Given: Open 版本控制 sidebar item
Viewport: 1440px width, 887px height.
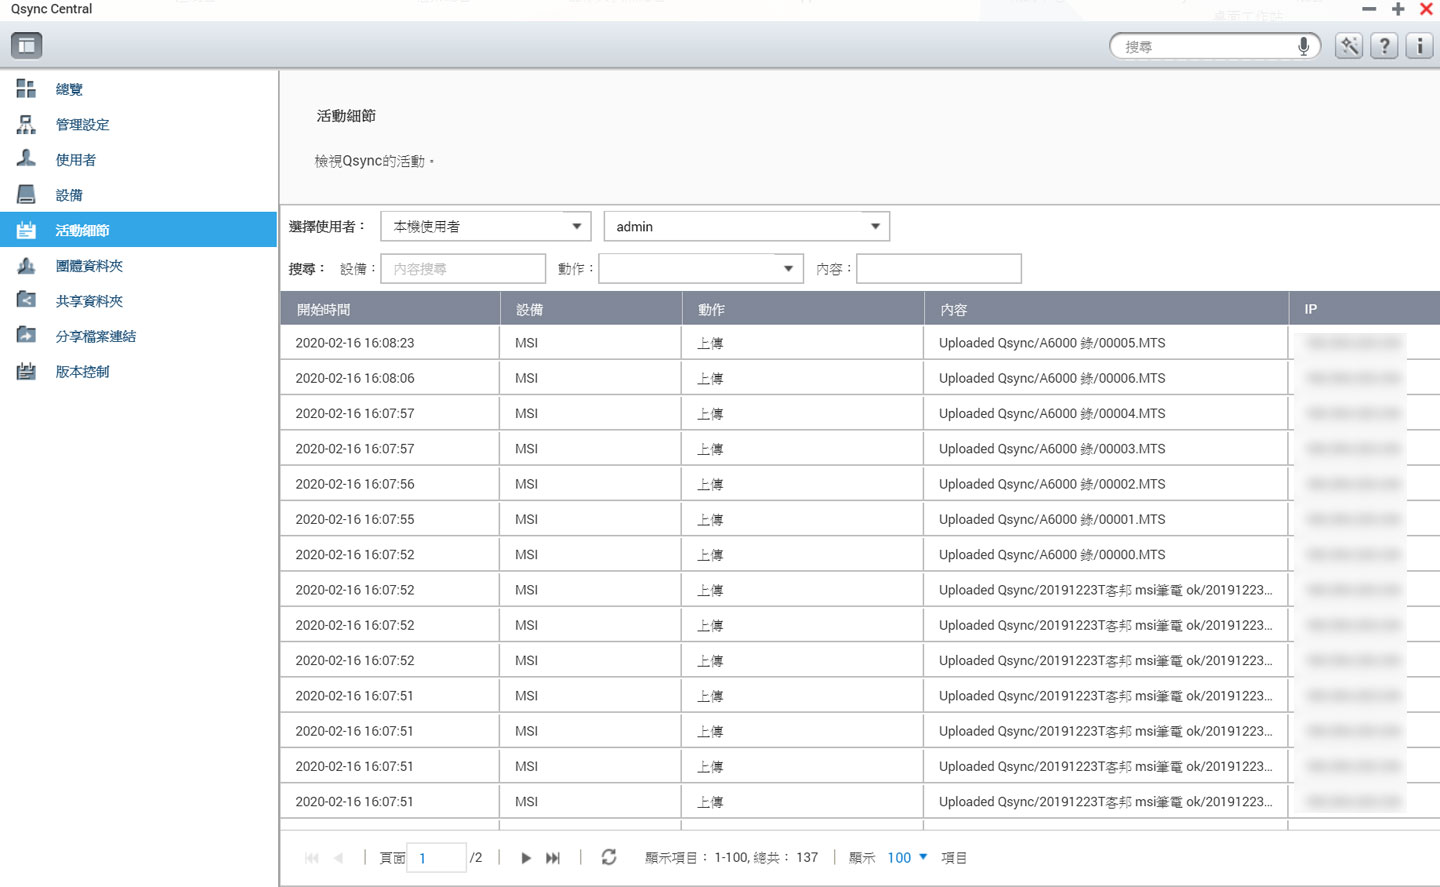Looking at the screenshot, I should pyautogui.click(x=82, y=372).
